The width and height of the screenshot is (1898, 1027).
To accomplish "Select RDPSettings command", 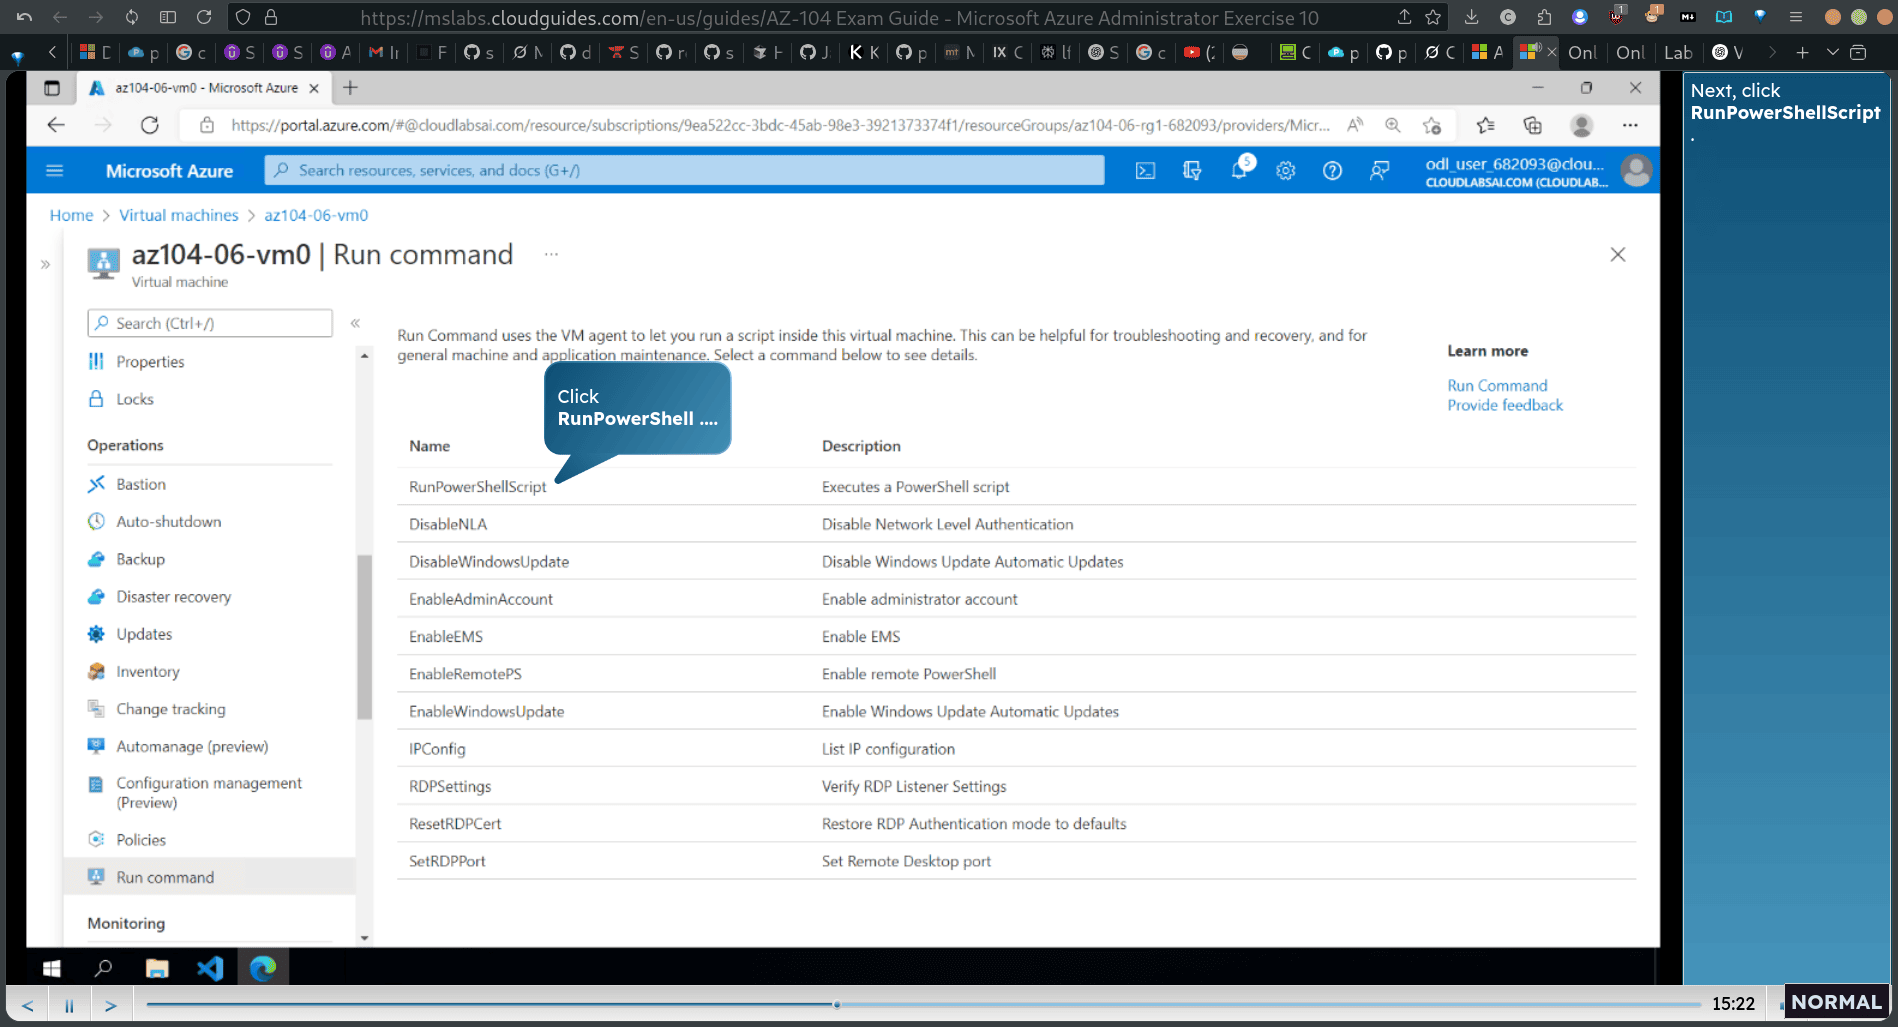I will pyautogui.click(x=450, y=787).
